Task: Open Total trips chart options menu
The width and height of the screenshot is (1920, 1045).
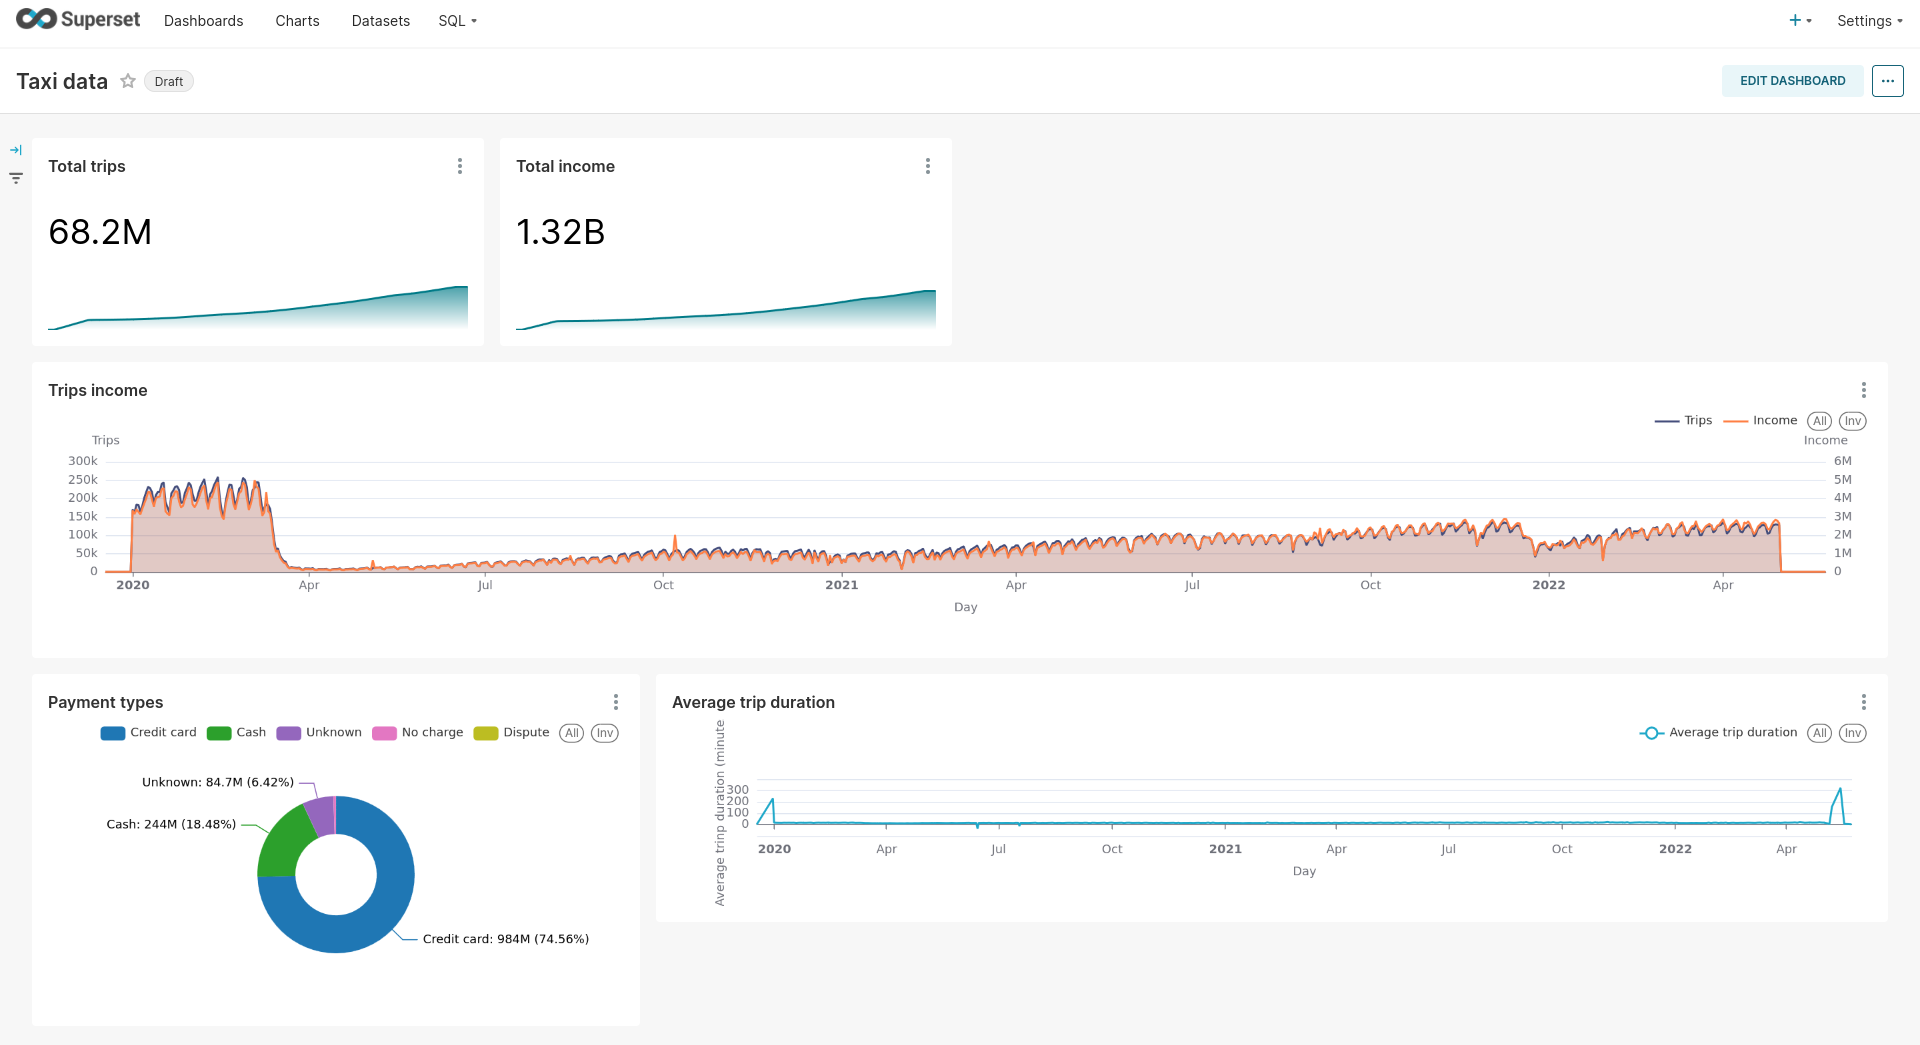Action: [460, 166]
